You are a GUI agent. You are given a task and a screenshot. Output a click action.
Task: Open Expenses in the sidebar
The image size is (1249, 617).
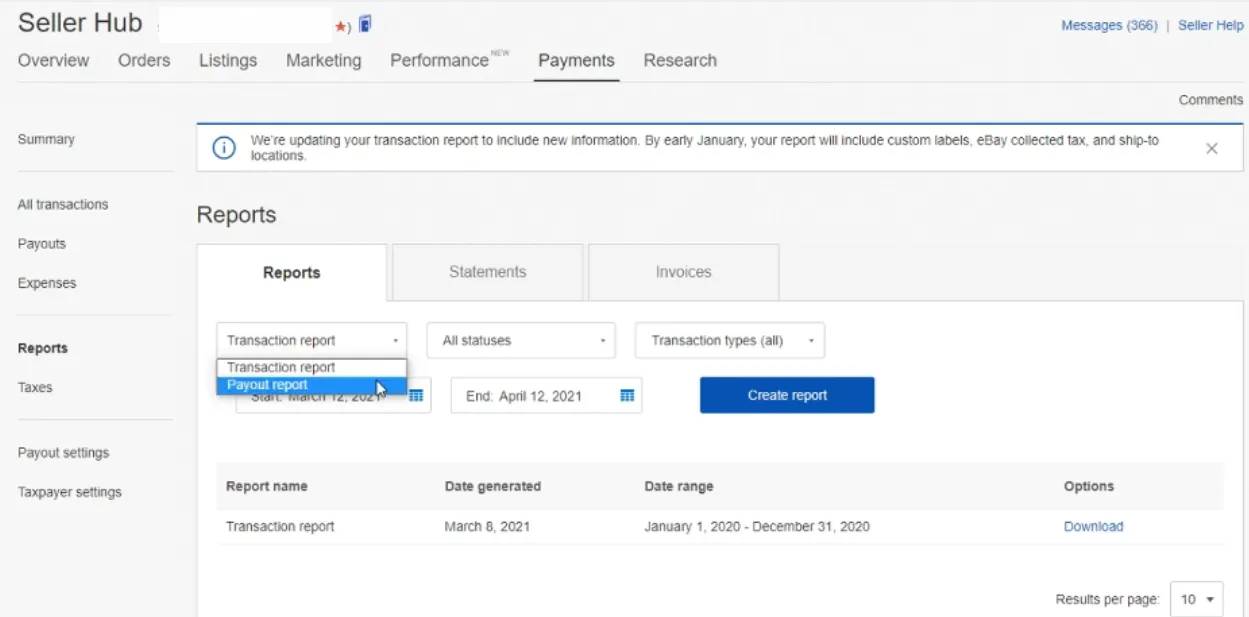click(47, 283)
